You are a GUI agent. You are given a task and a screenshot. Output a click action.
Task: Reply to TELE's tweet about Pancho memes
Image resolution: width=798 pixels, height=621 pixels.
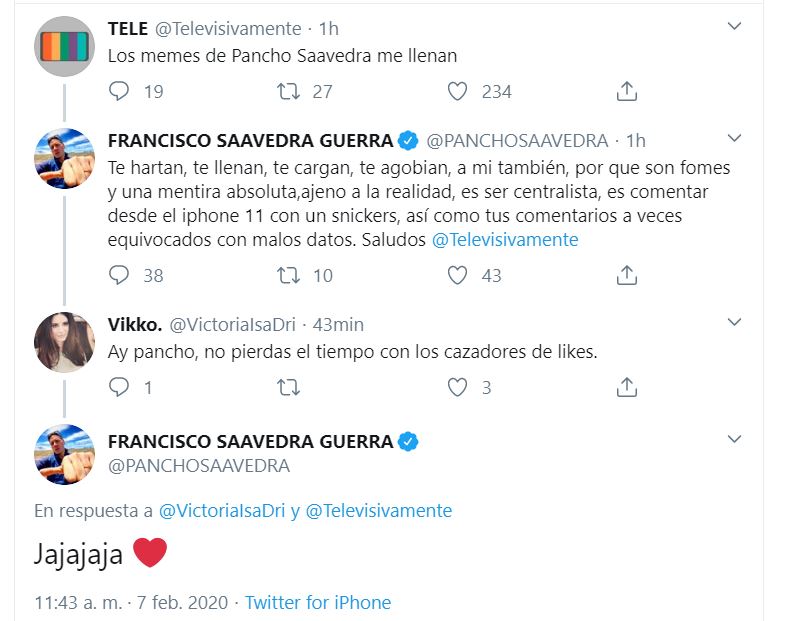point(119,92)
